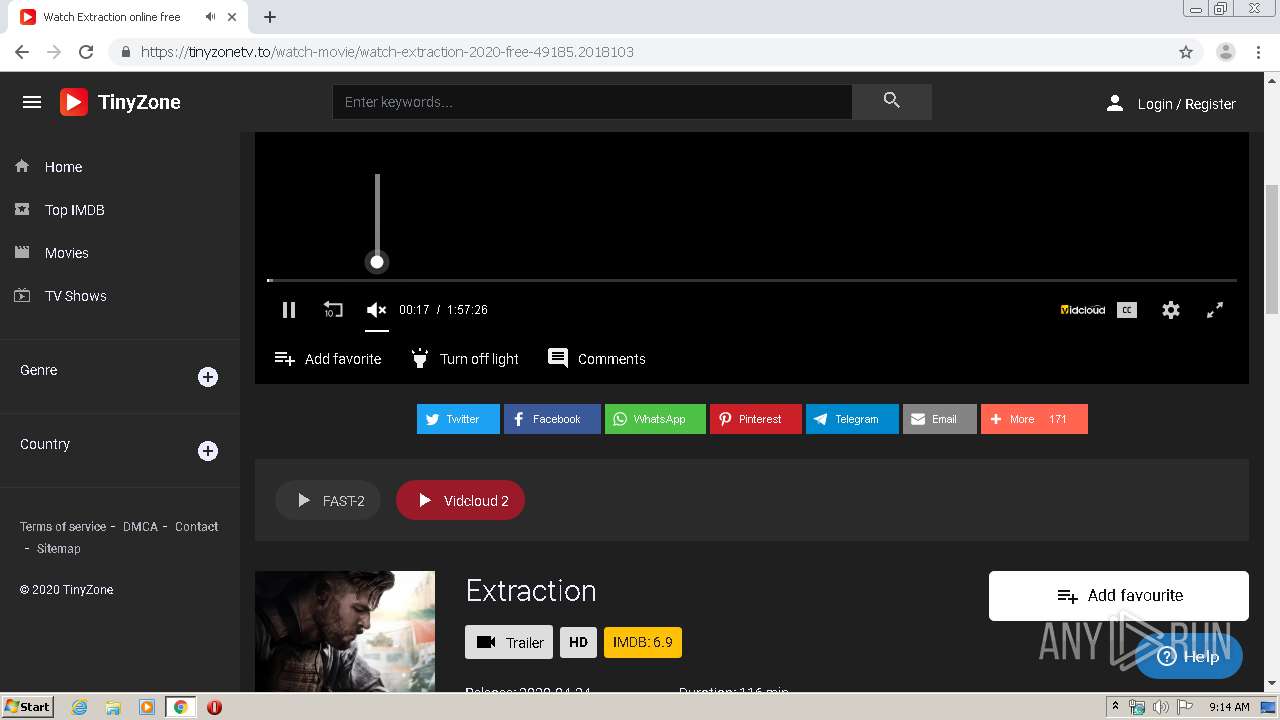Click the search magnifier button

(x=892, y=101)
